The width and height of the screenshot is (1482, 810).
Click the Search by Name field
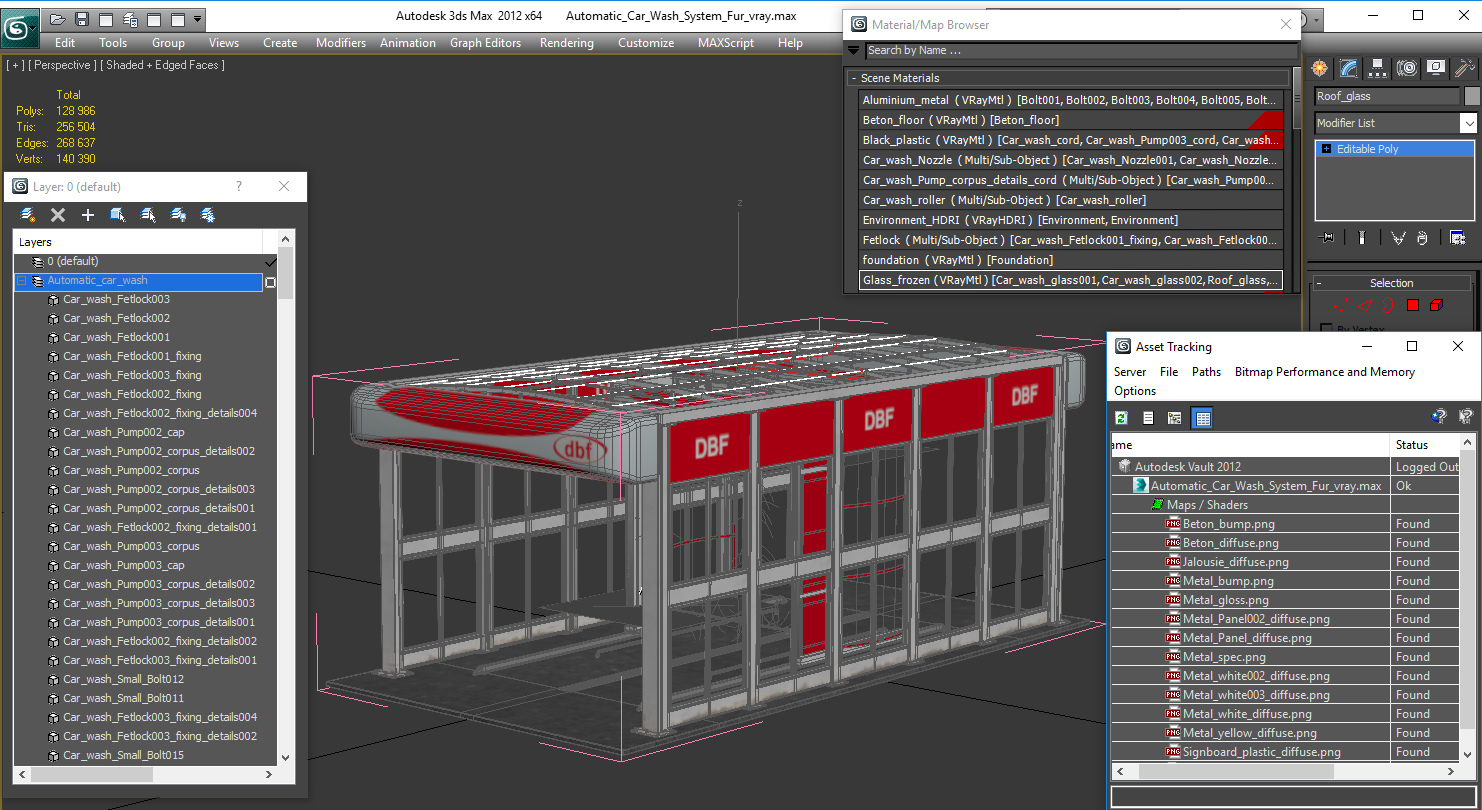pos(1081,50)
